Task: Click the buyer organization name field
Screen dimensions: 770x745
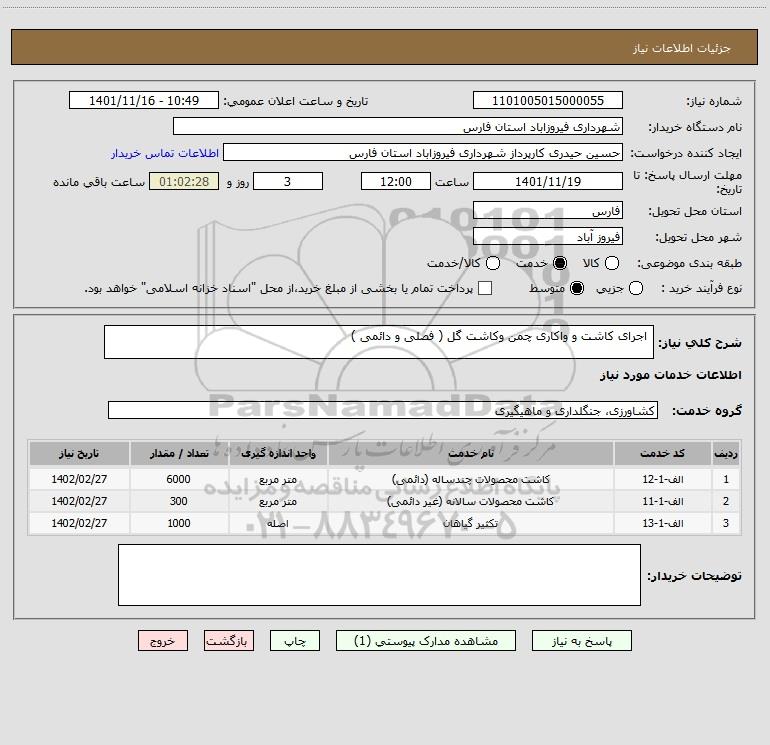Action: (x=398, y=127)
